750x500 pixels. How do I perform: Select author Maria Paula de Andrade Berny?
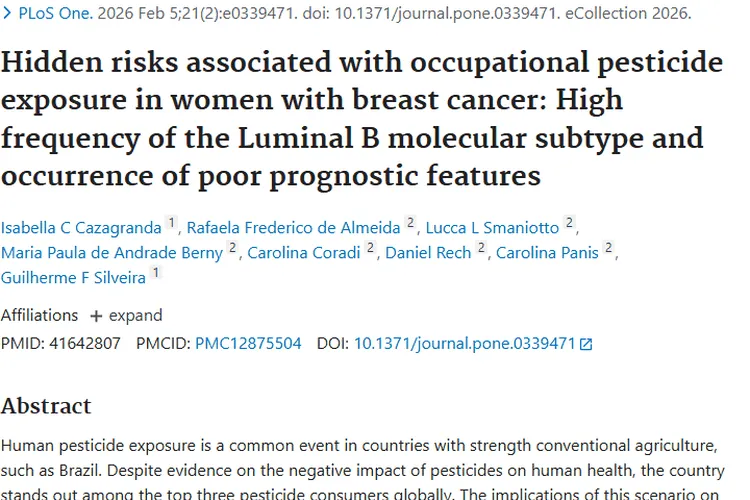pyautogui.click(x=112, y=252)
